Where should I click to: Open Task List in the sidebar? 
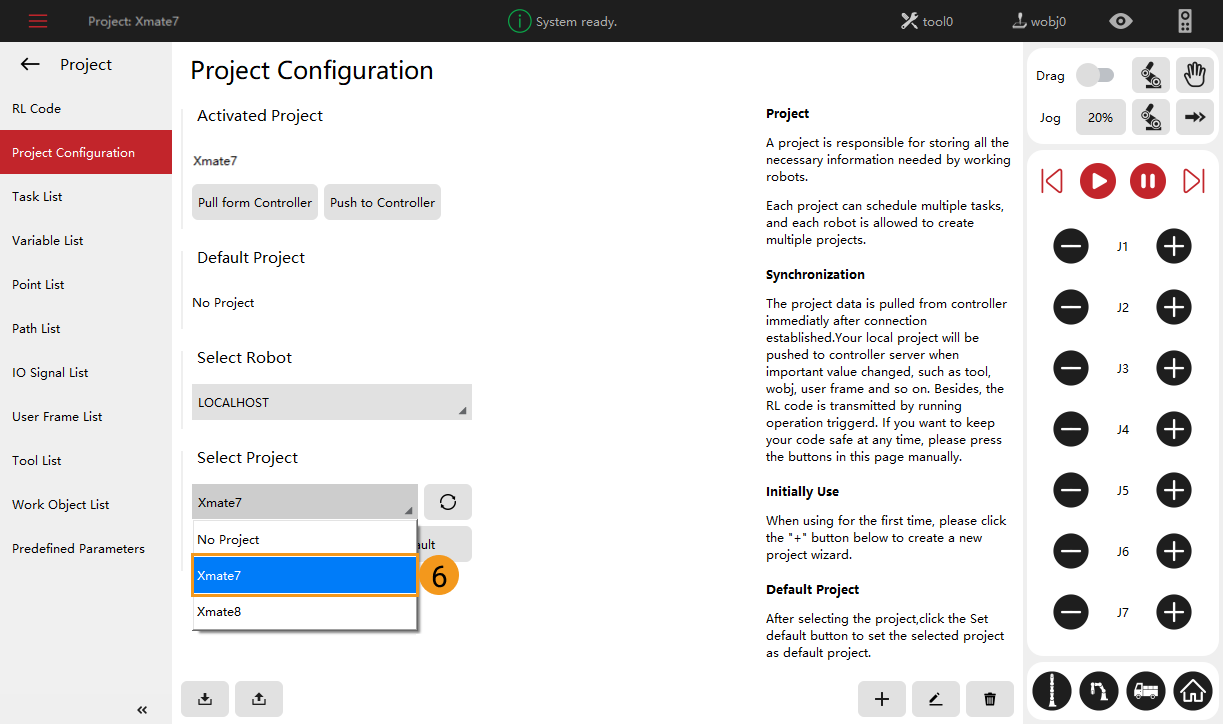[x=37, y=197]
